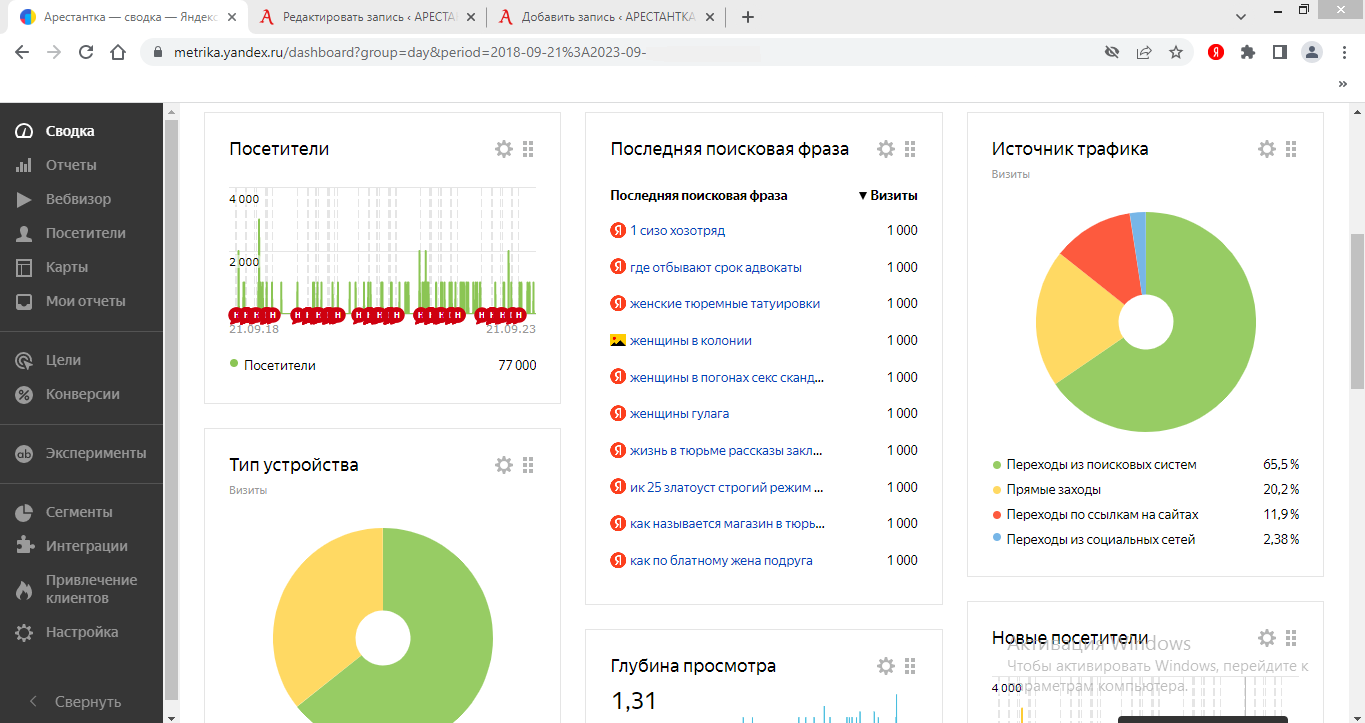Click Посетители widget title
The height and width of the screenshot is (723, 1365).
click(x=279, y=149)
